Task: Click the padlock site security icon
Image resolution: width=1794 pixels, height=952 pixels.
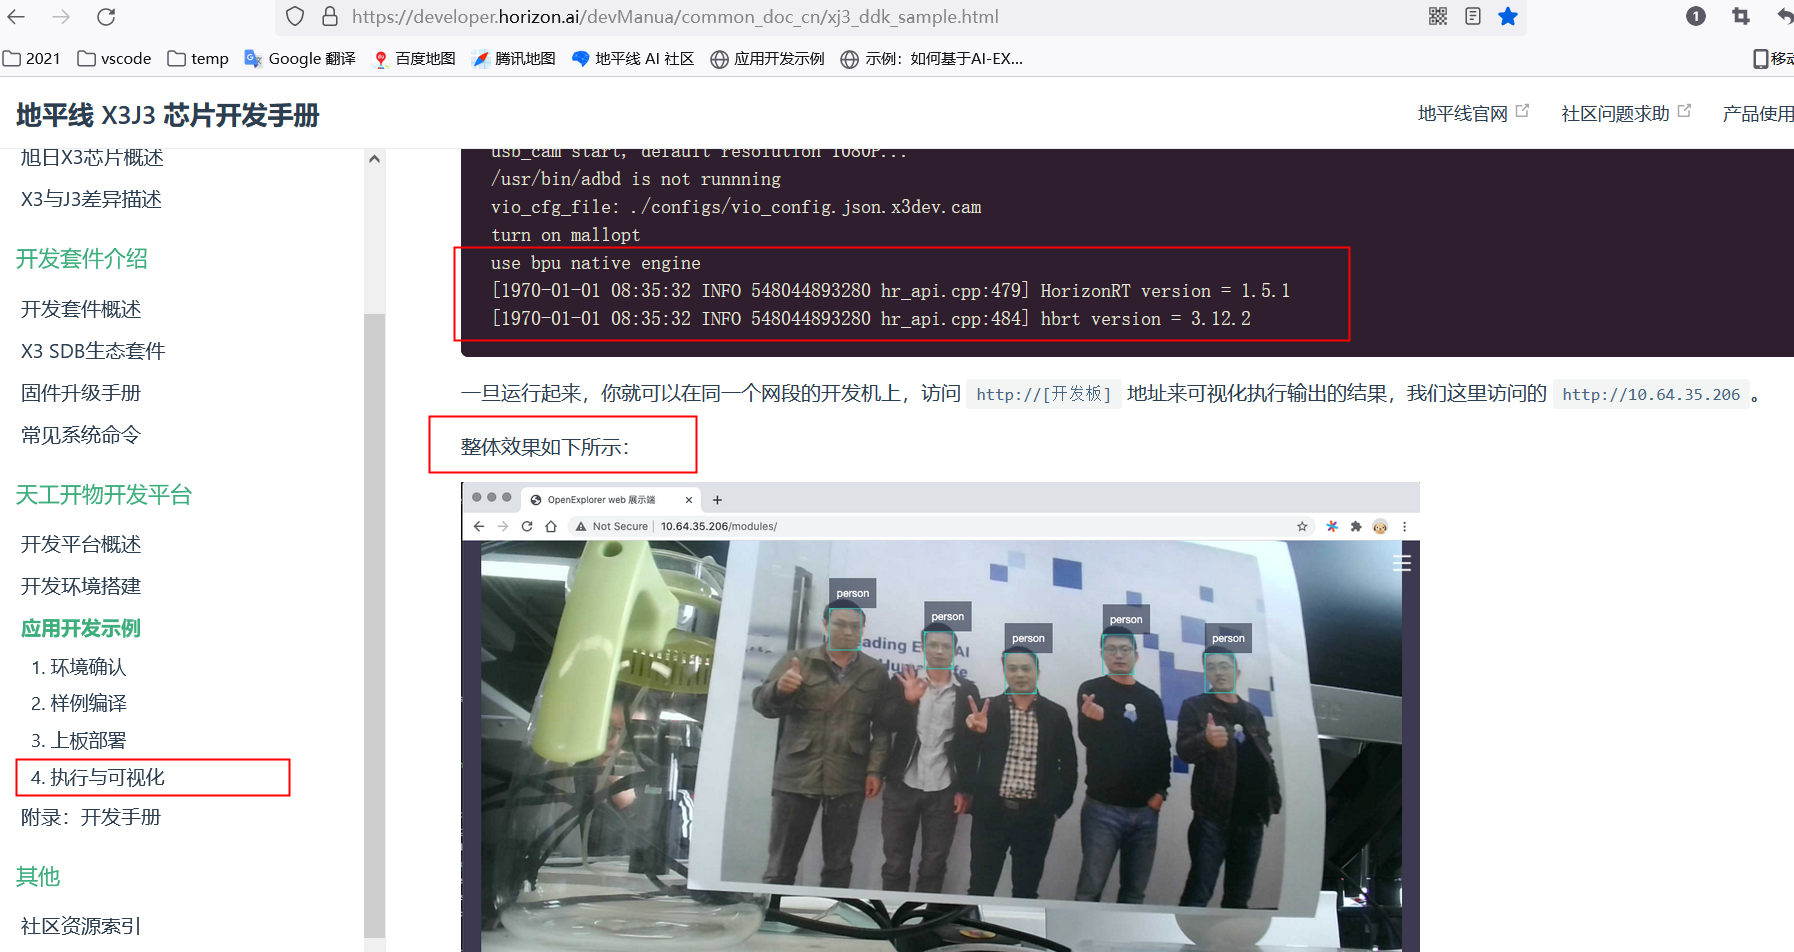Action: coord(330,16)
